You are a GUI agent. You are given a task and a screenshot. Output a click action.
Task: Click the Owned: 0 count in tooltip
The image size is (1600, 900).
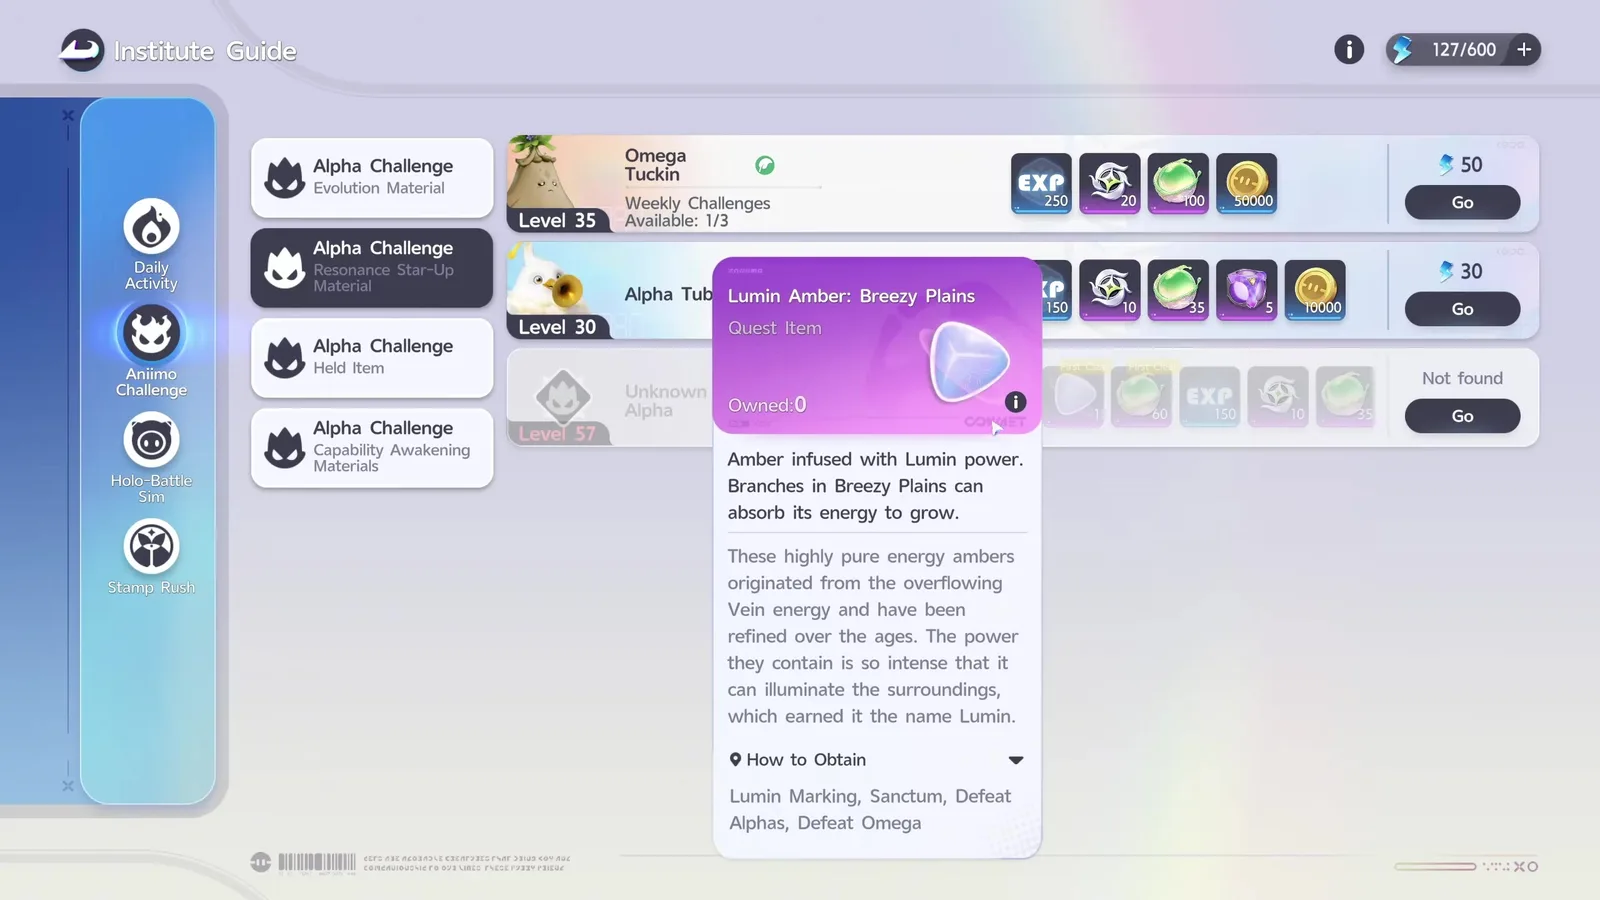pyautogui.click(x=767, y=405)
